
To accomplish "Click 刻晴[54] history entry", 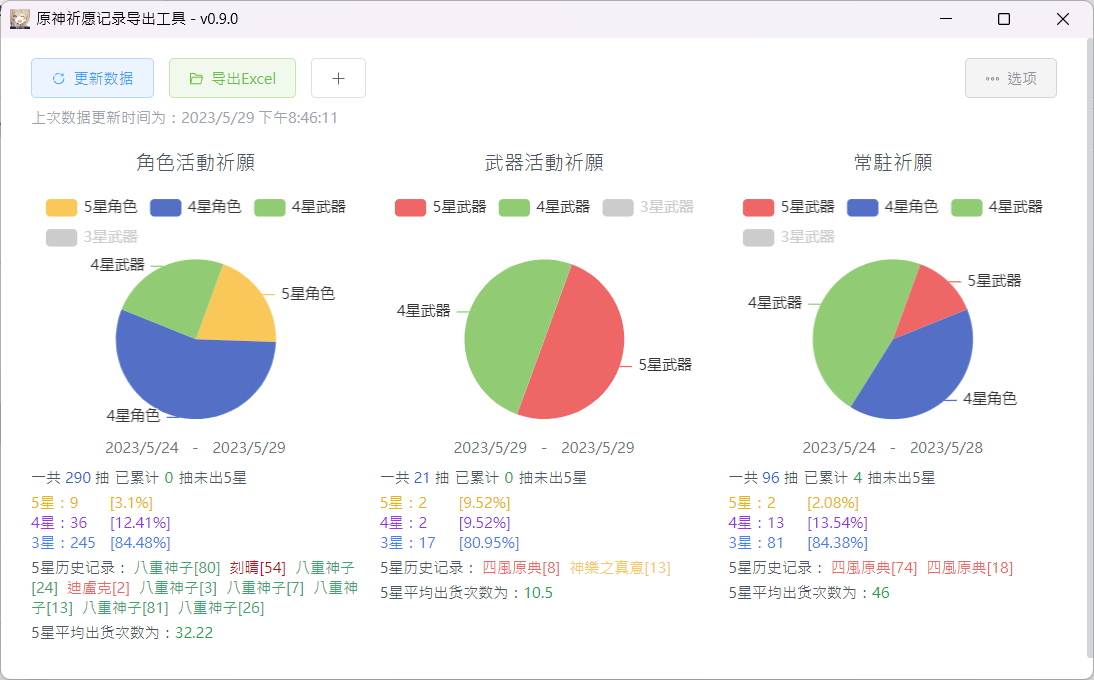I will point(257,568).
